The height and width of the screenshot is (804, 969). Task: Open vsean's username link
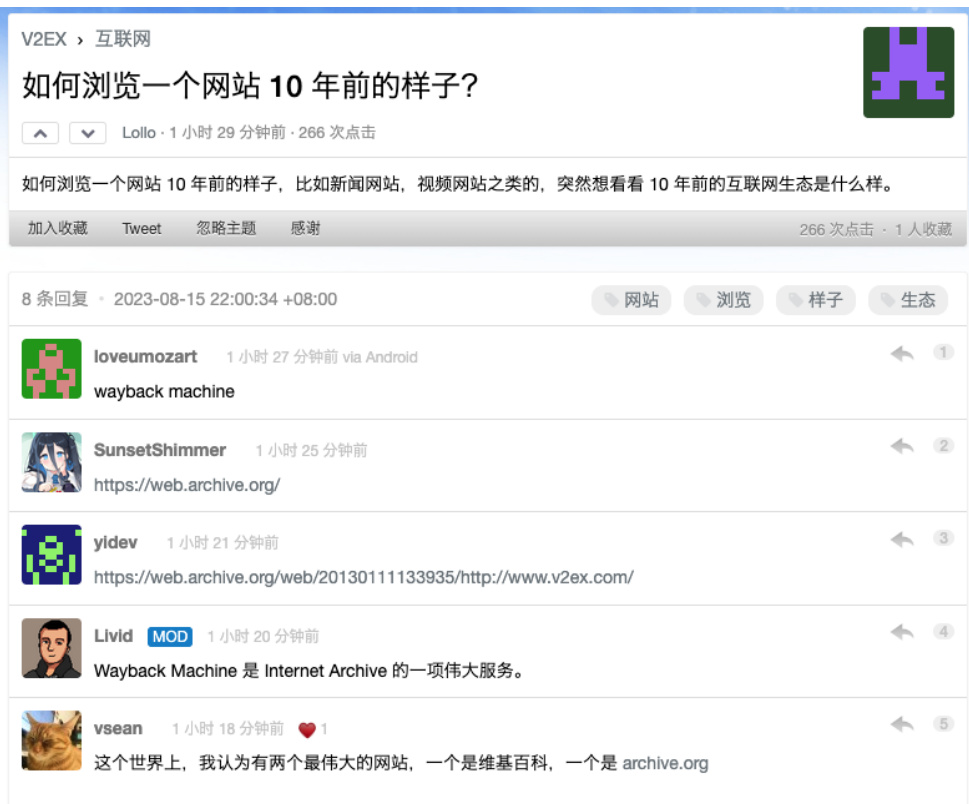[118, 729]
